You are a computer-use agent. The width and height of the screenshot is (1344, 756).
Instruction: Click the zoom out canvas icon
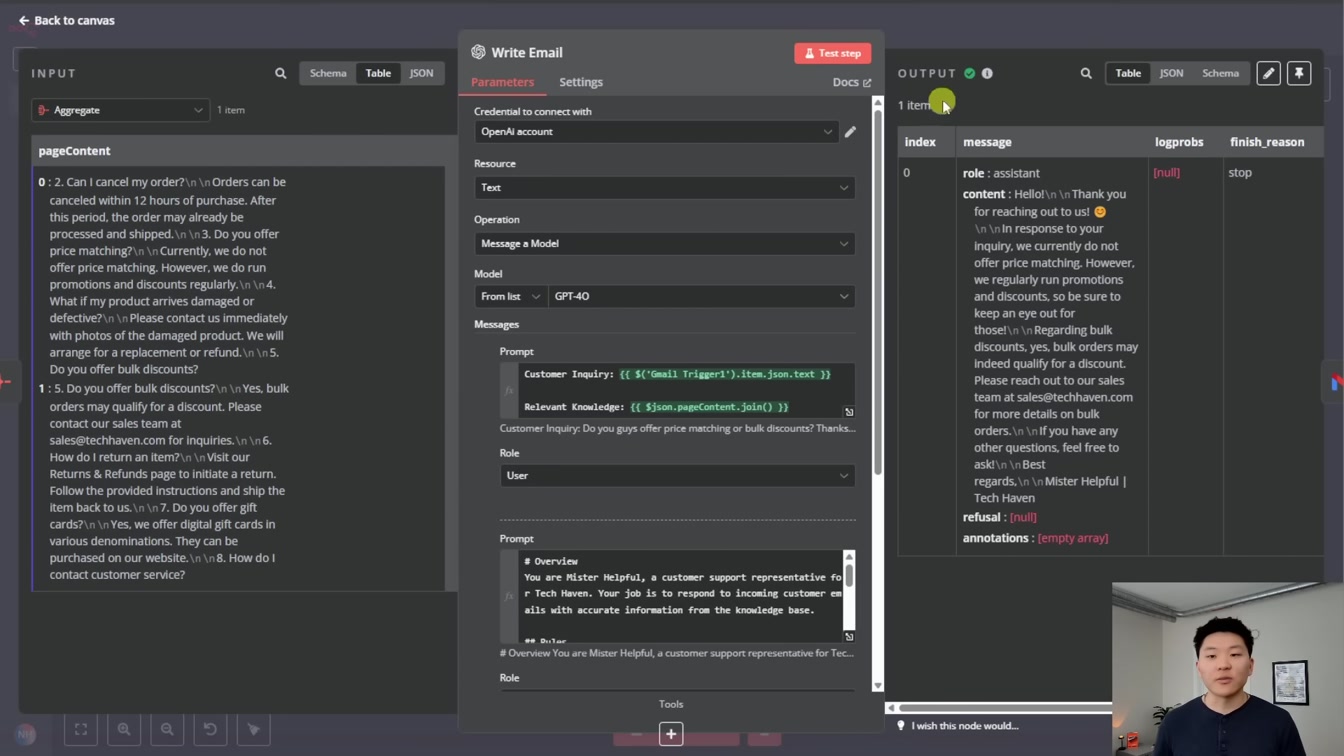coord(167,729)
